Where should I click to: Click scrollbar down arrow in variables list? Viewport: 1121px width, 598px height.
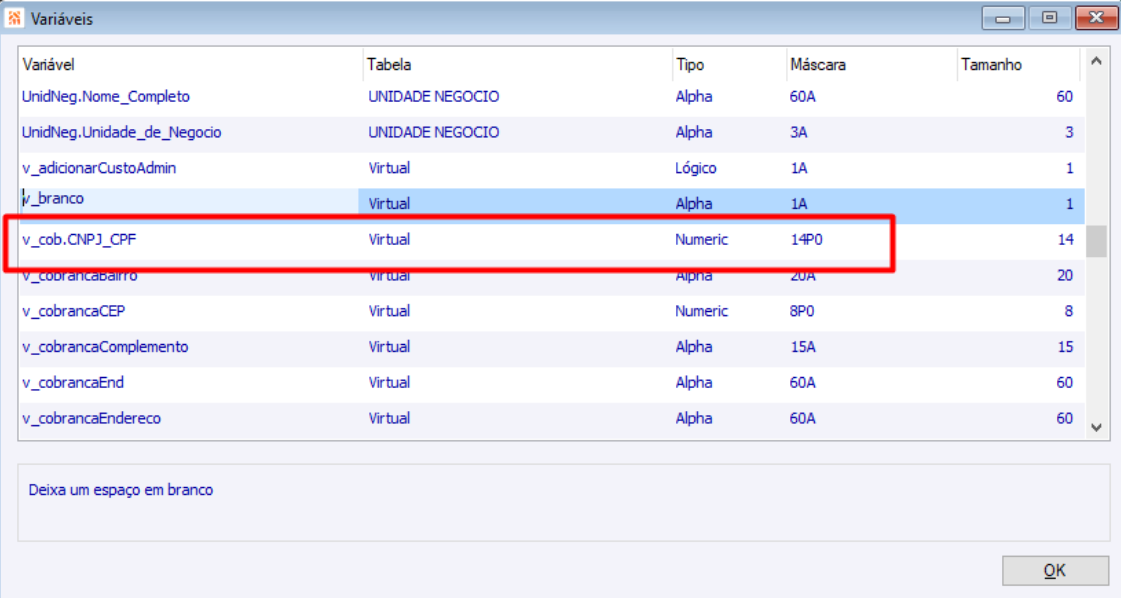click(x=1096, y=428)
